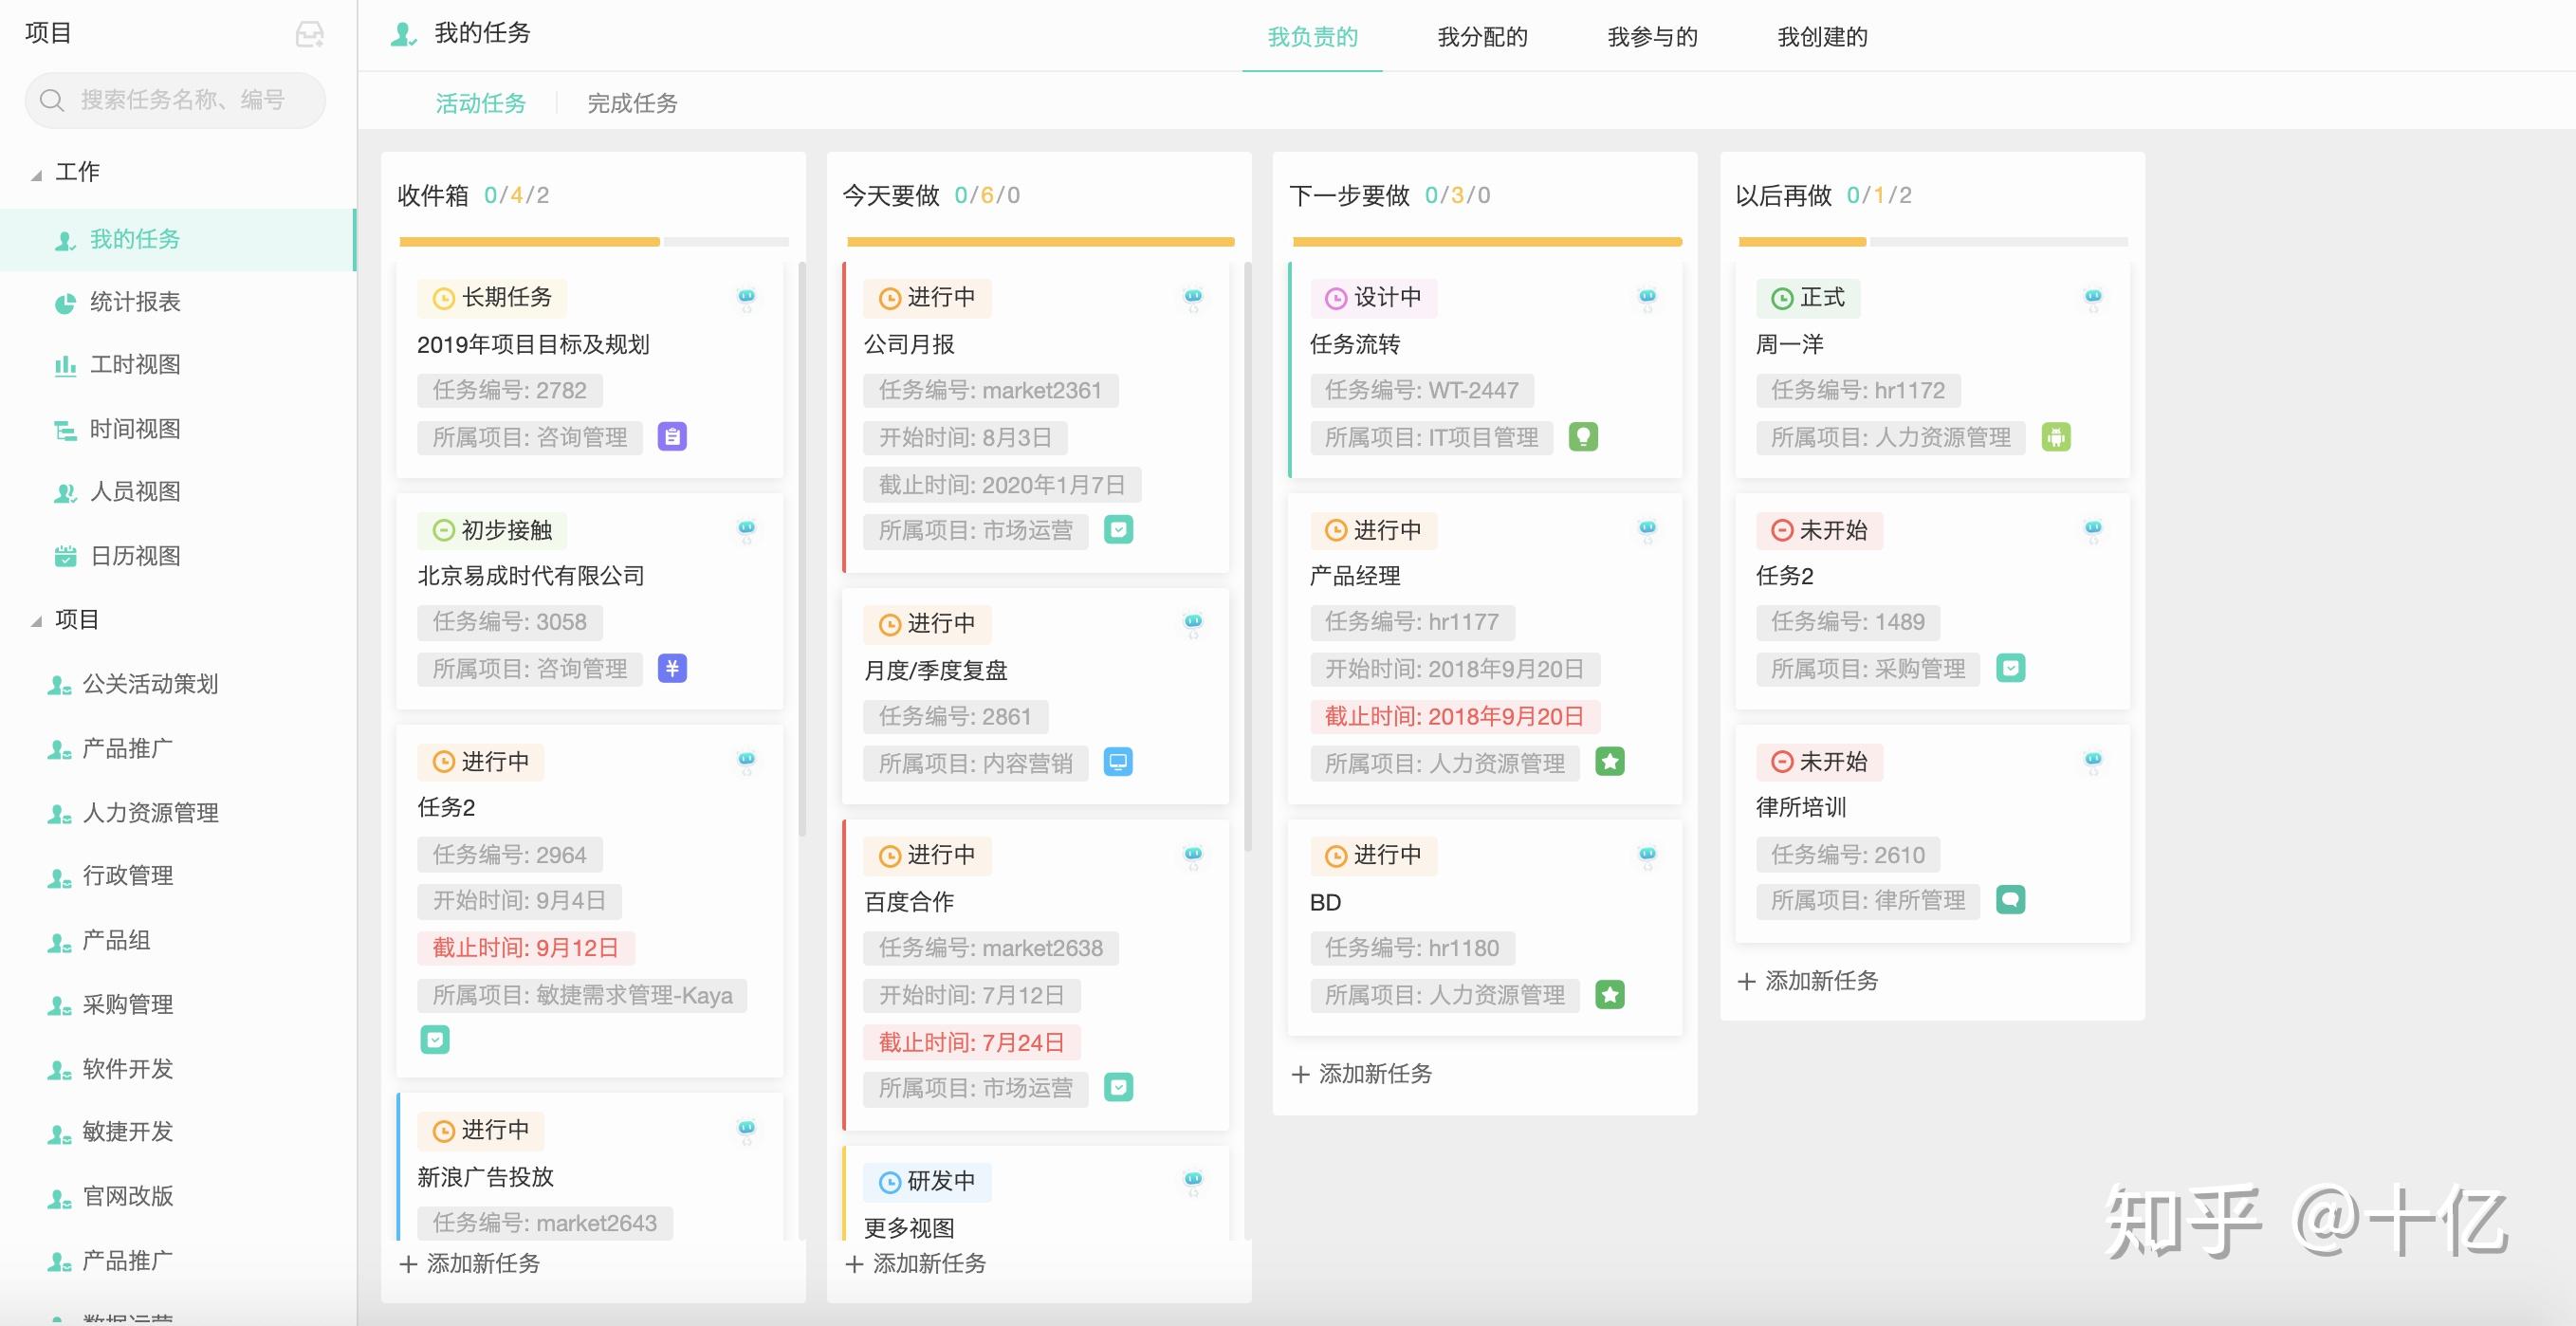Open 长期任务 status dropdown on 2019年项目目标及规划
This screenshot has height=1326, width=2576.
pyautogui.click(x=492, y=298)
